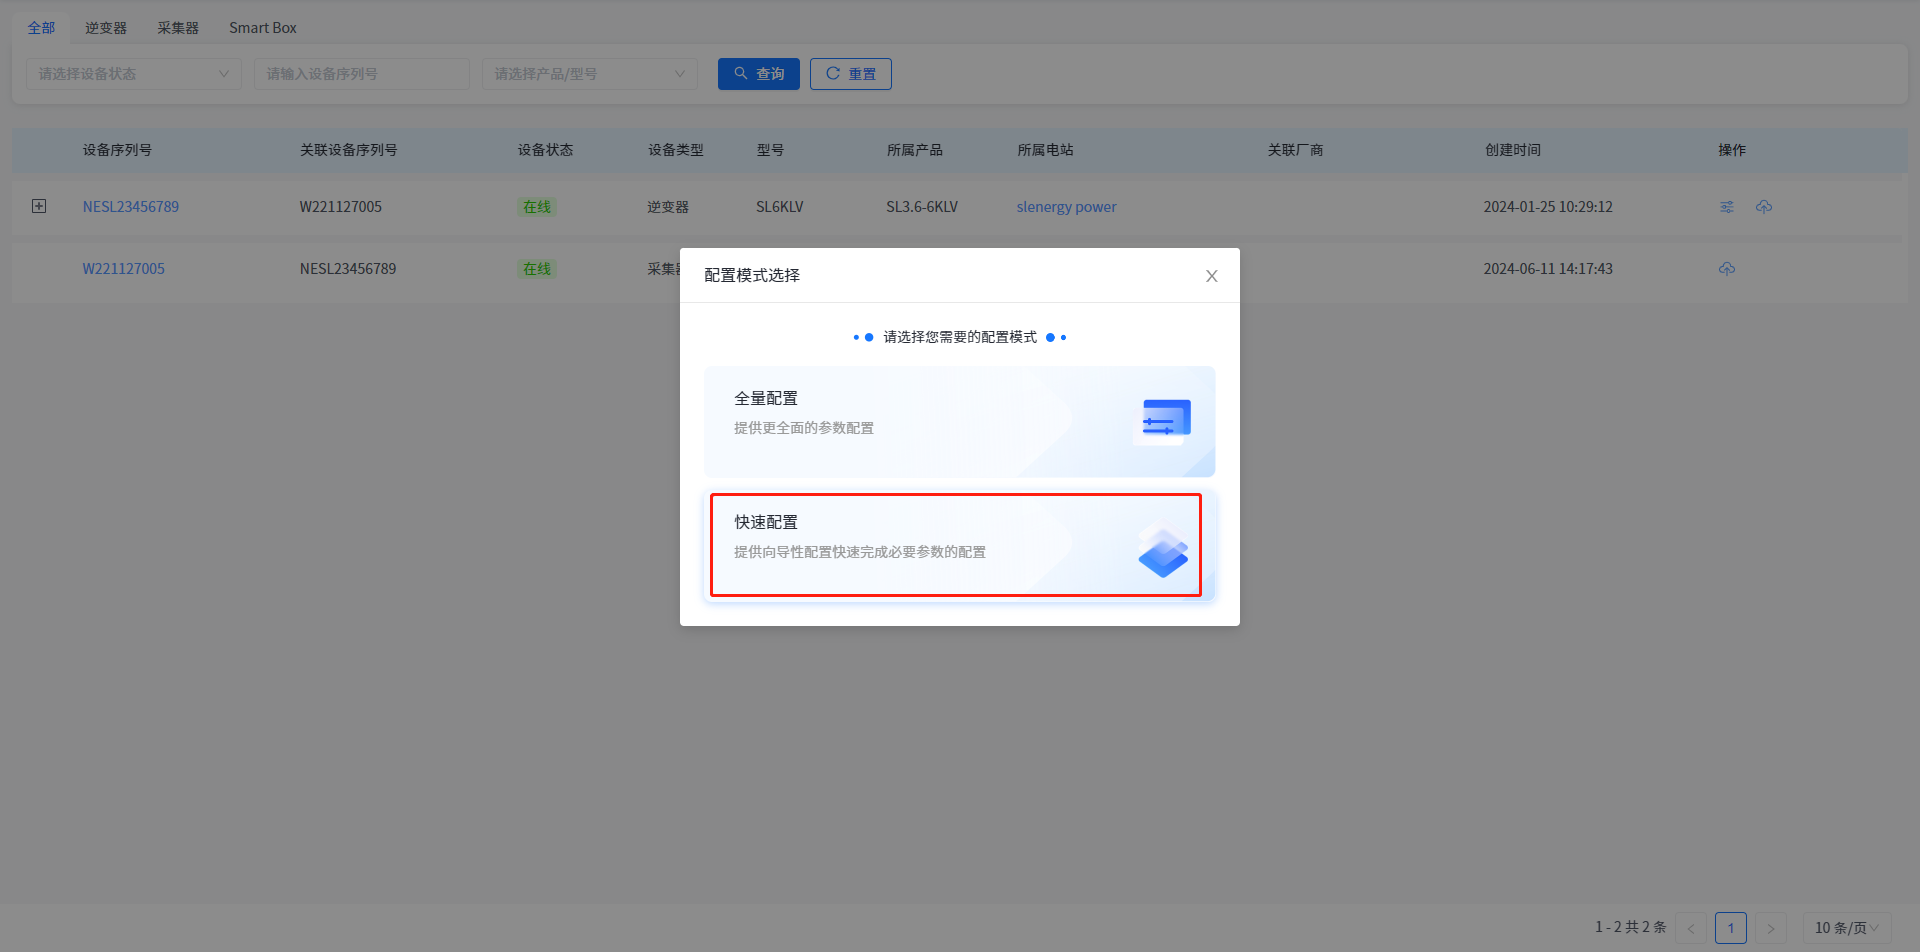1920x952 pixels.
Task: Click cloud upload icon for NESL23456789 row
Action: point(1764,207)
